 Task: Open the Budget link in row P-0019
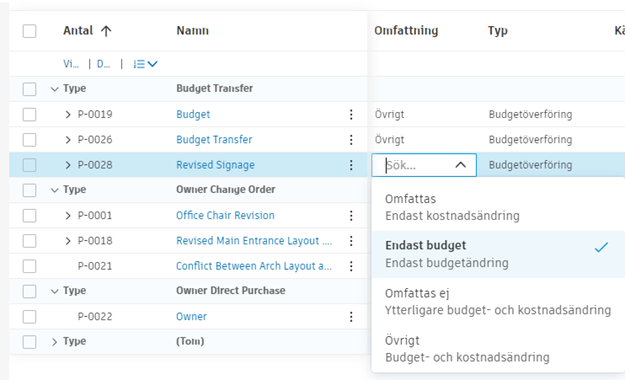click(193, 114)
